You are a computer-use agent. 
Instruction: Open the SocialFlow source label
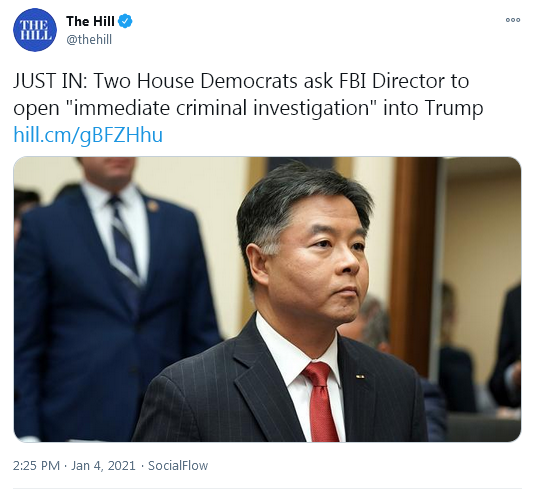(x=178, y=466)
